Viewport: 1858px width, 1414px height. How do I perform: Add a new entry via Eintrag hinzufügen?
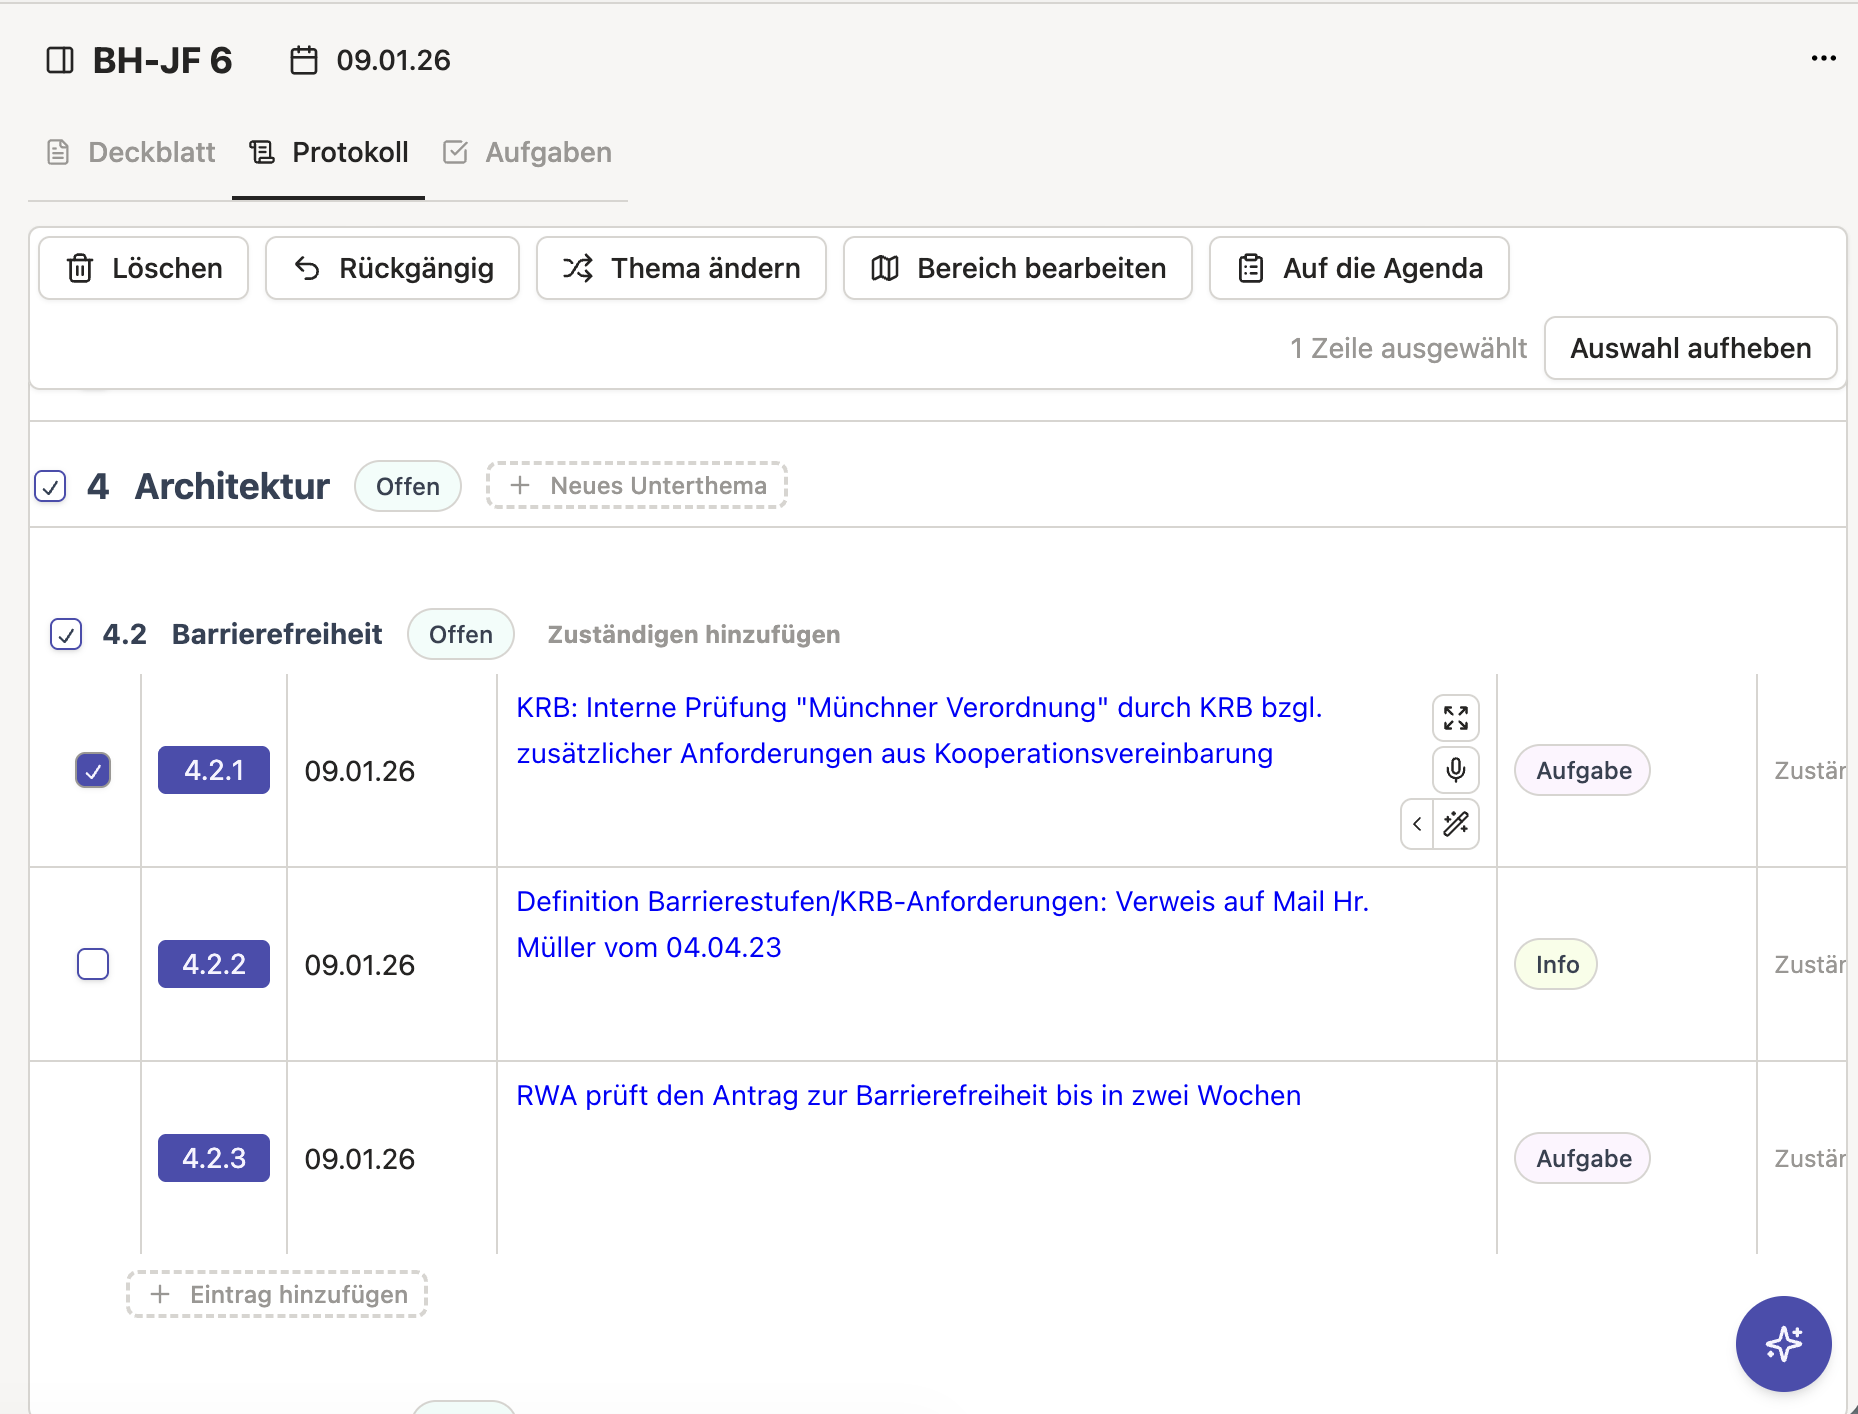[278, 1294]
